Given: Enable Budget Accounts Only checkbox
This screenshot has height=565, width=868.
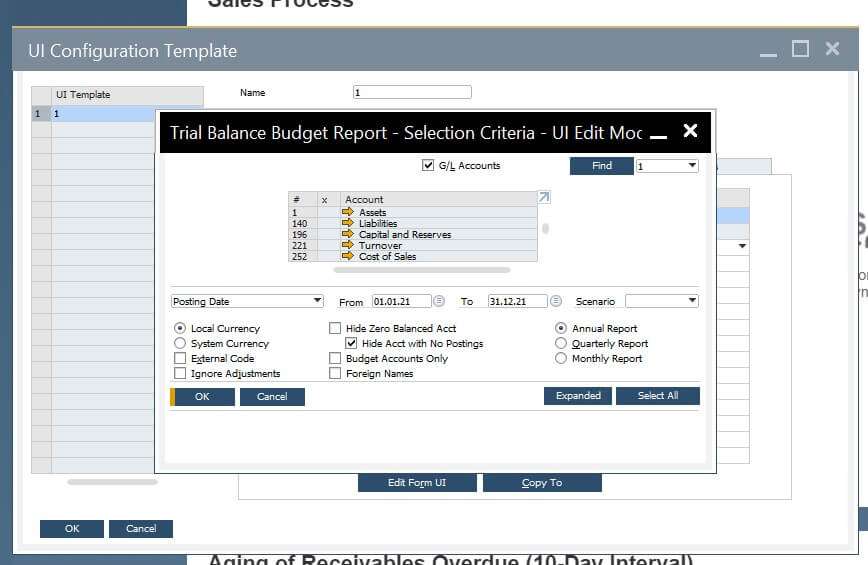Looking at the screenshot, I should (x=335, y=358).
